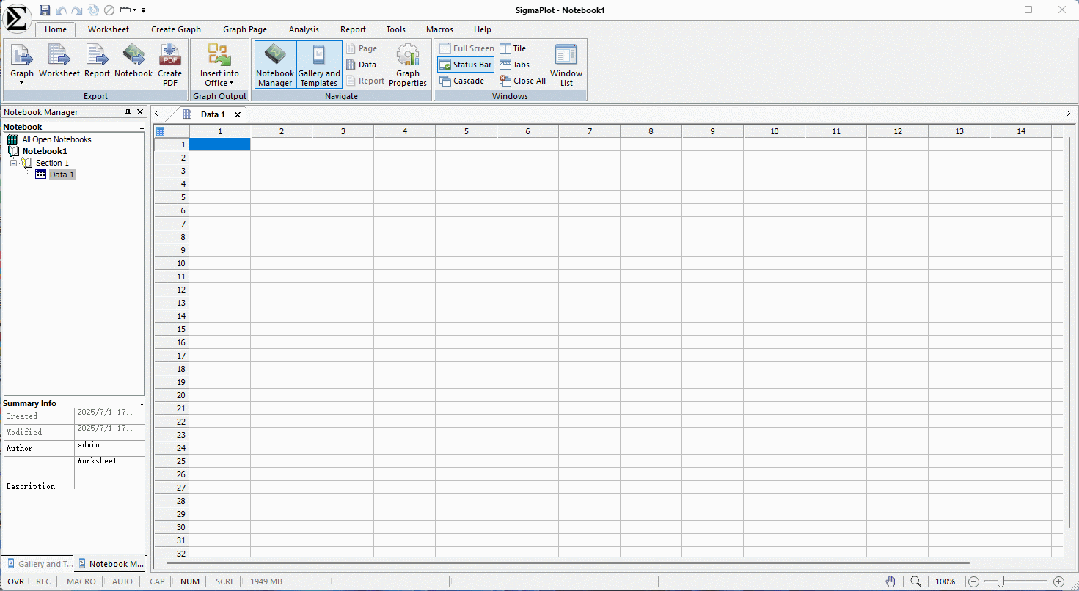Open the Export Graph dropdown button
1079x591 pixels.
click(21, 64)
